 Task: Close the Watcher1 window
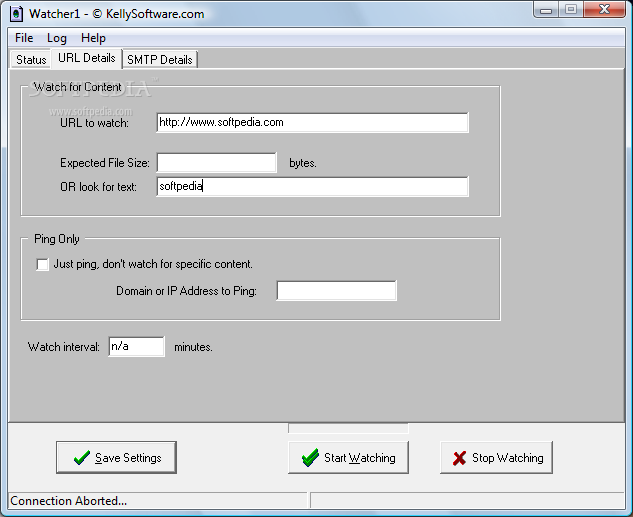tap(604, 10)
